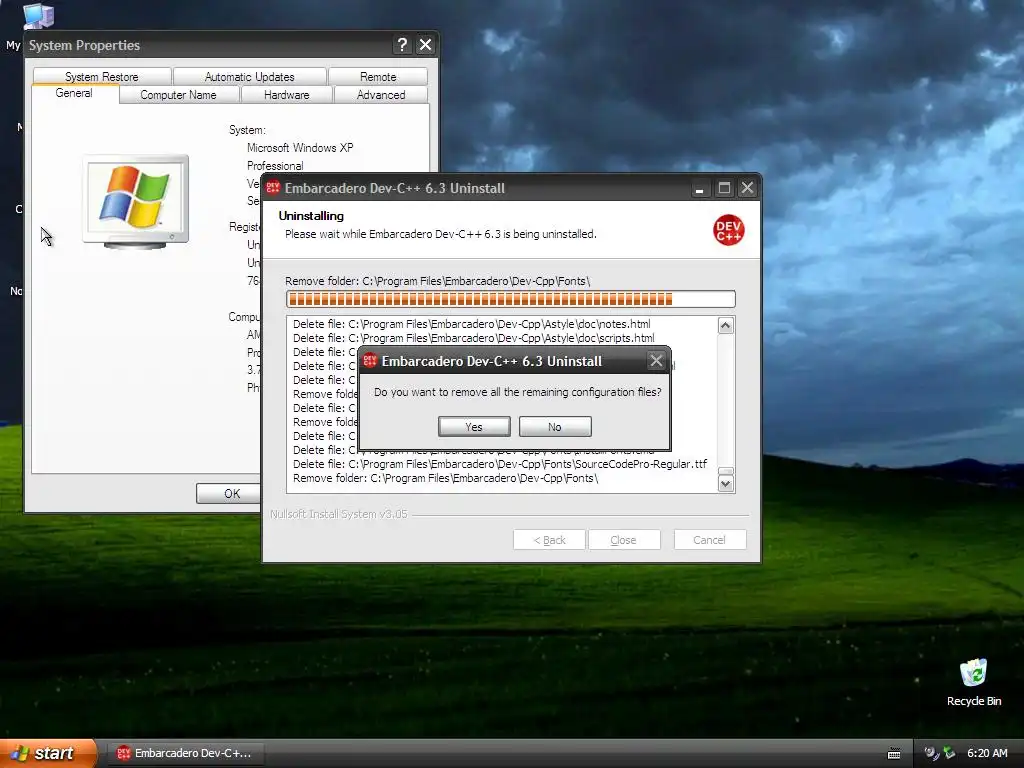Viewport: 1024px width, 768px height.
Task: Select the General tab in System Properties
Action: click(x=74, y=93)
